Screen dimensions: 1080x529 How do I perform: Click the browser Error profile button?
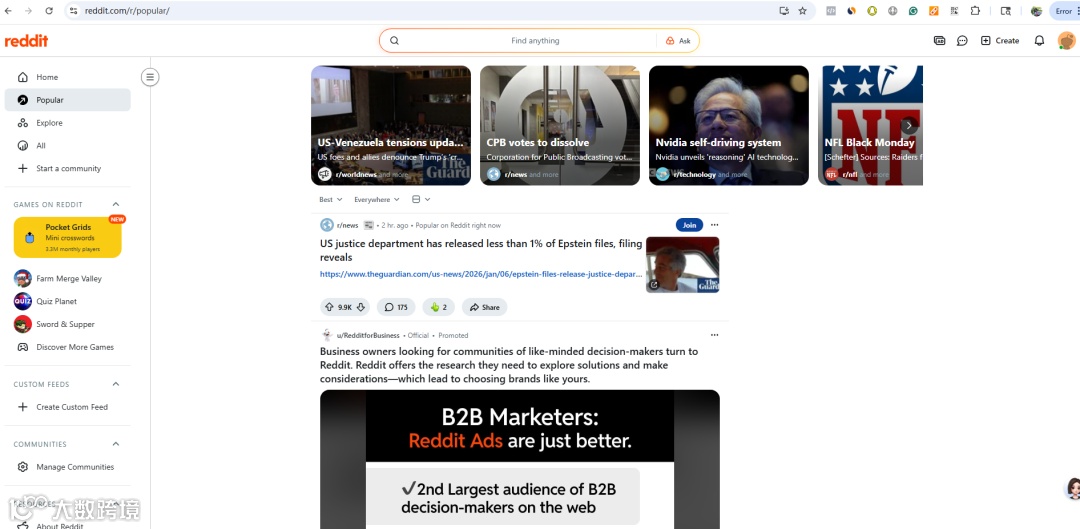pos(1063,11)
